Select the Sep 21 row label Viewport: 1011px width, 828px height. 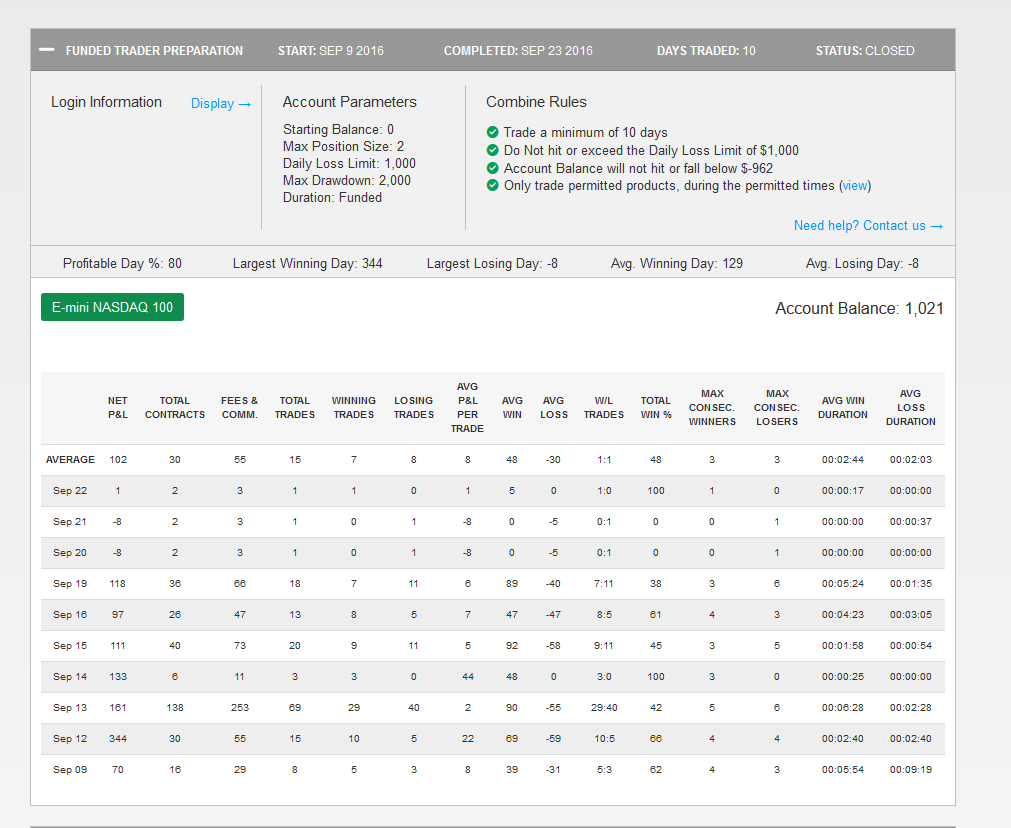coord(70,522)
